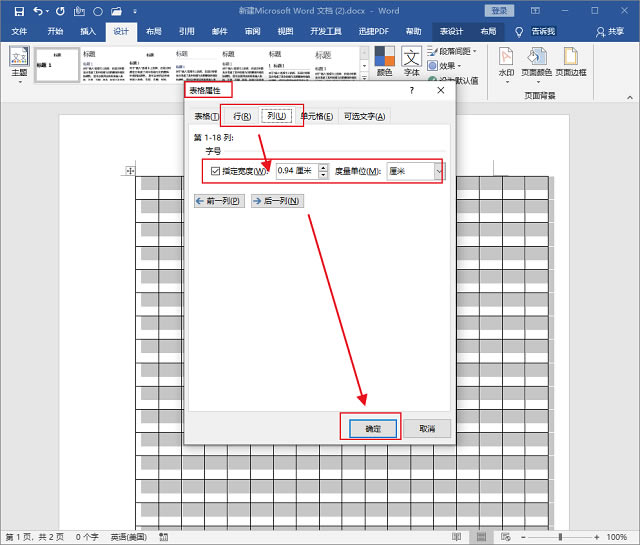
Task: Switch to Home (开始) ribbon tab
Action: click(55, 31)
